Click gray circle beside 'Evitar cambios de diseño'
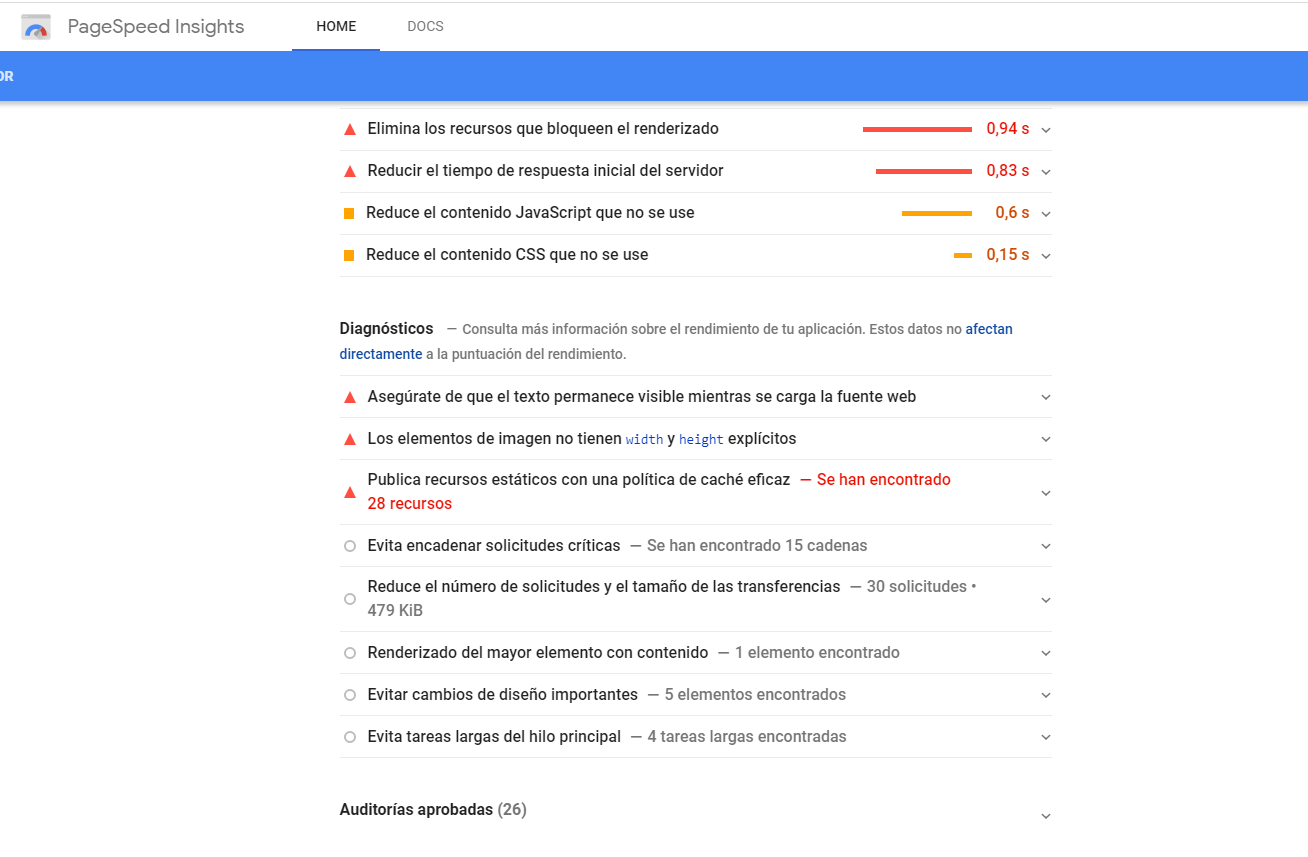The height and width of the screenshot is (857, 1308). coord(350,695)
